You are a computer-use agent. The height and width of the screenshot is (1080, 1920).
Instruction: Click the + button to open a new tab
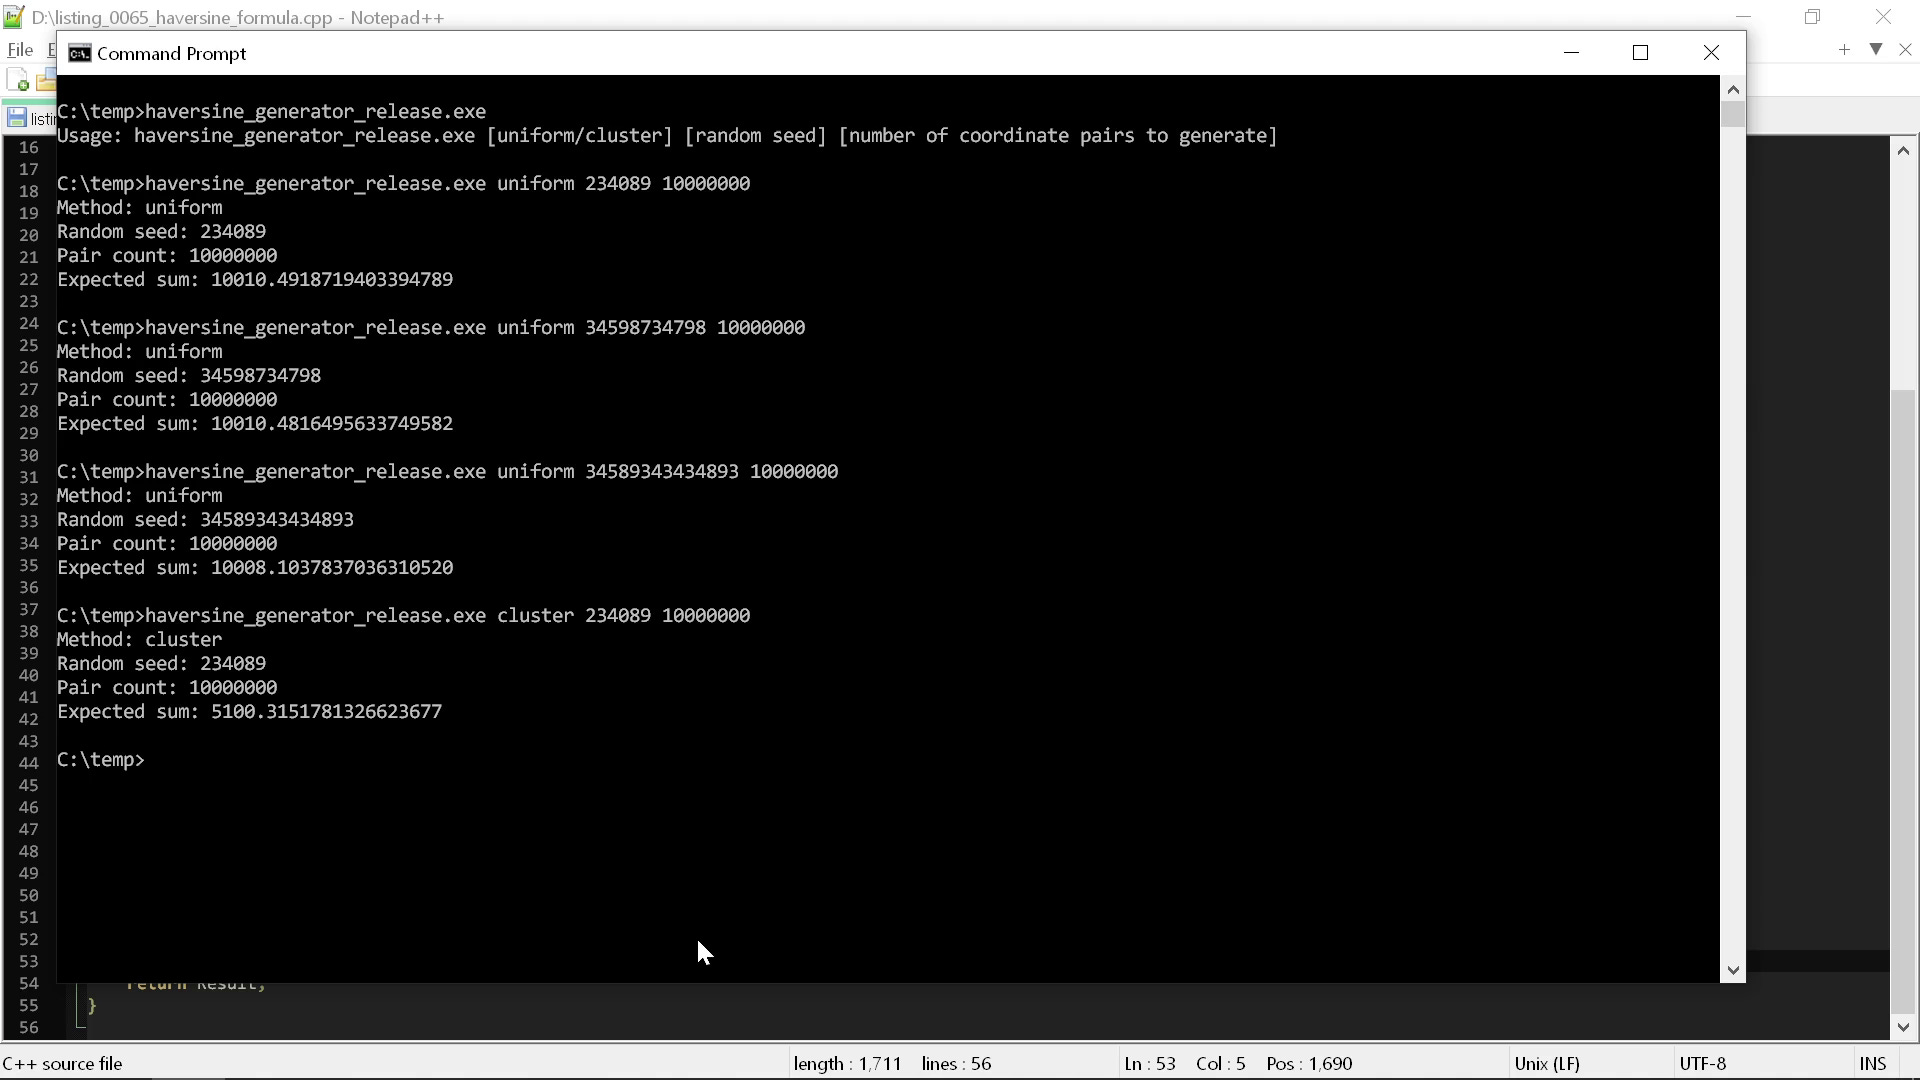[x=1843, y=49]
